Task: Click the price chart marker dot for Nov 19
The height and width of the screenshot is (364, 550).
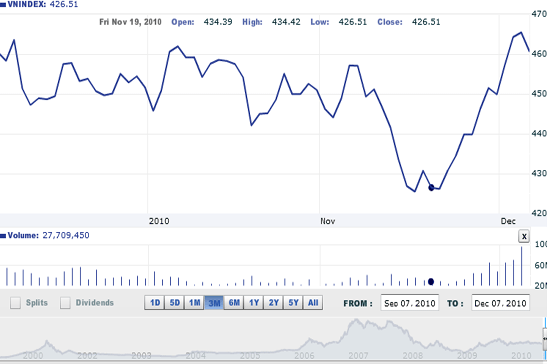Action: click(x=431, y=188)
